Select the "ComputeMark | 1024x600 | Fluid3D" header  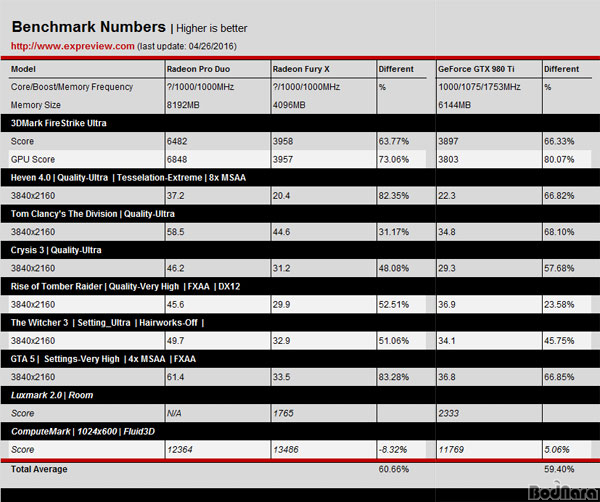pyautogui.click(x=83, y=432)
